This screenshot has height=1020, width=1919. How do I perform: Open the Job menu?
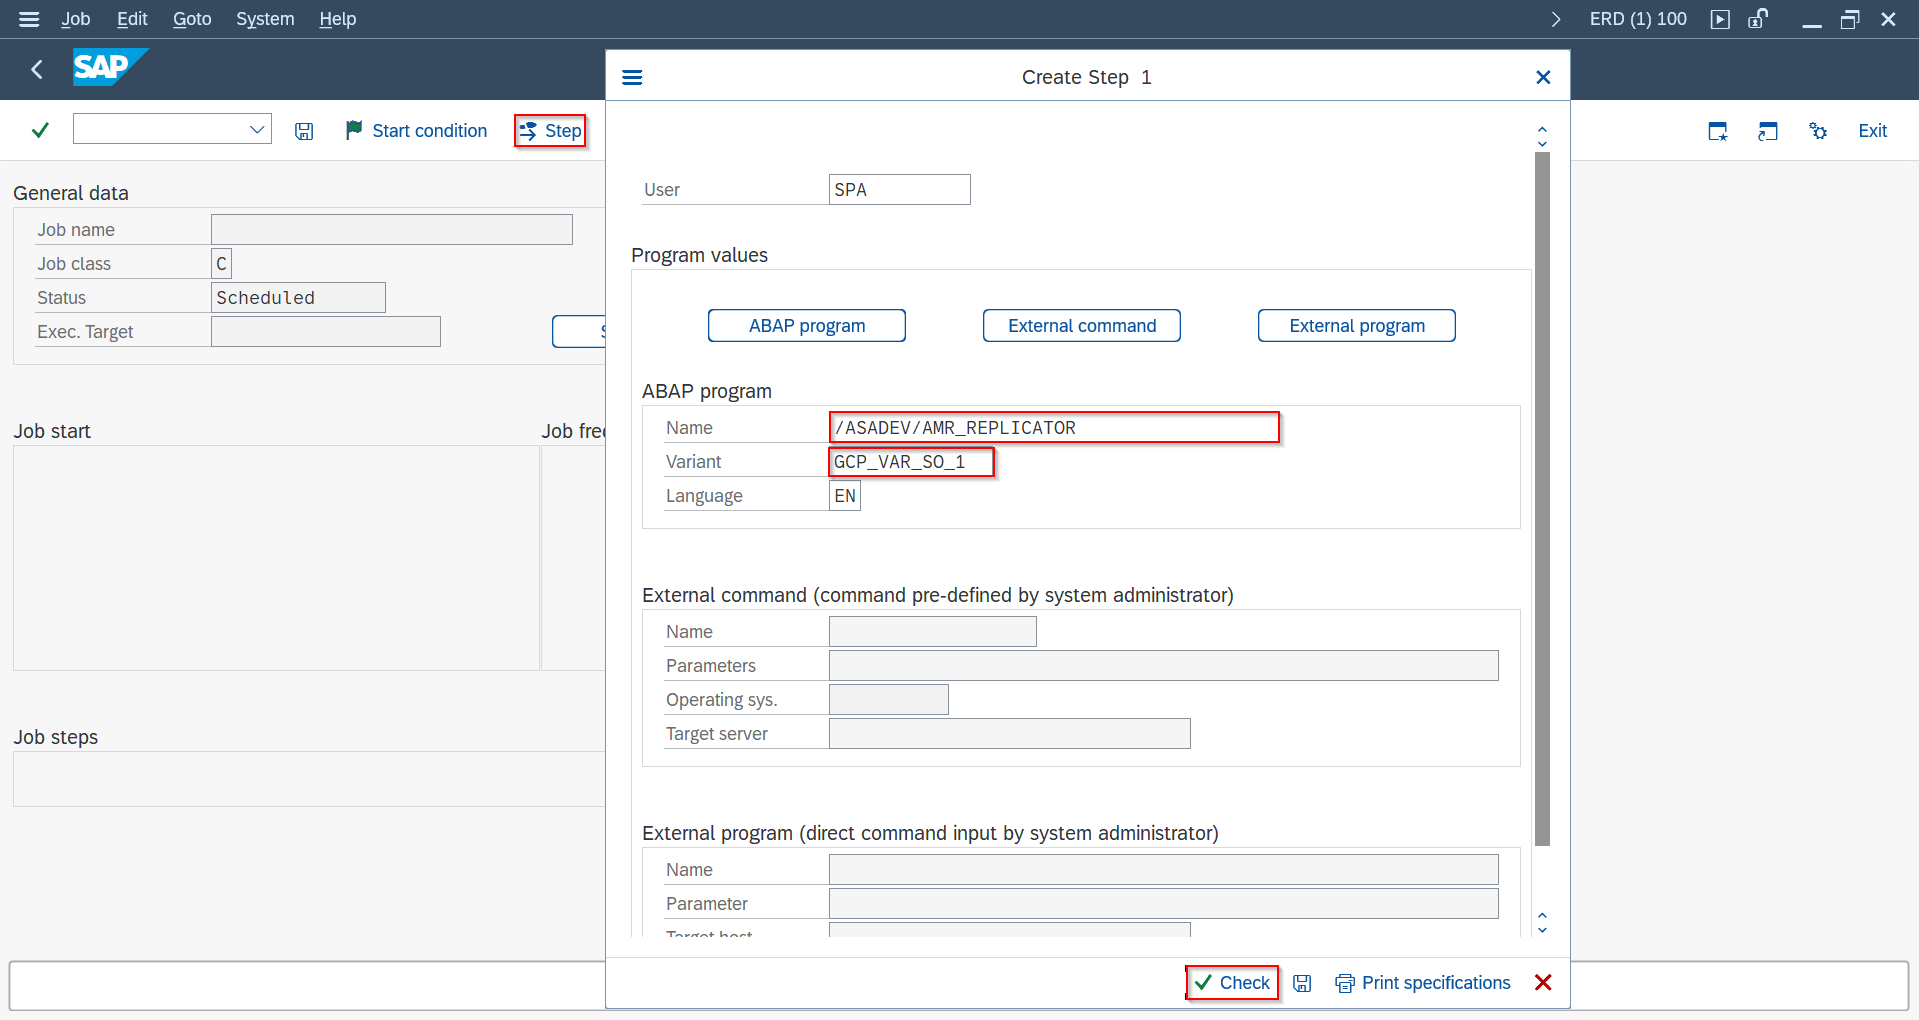click(76, 19)
